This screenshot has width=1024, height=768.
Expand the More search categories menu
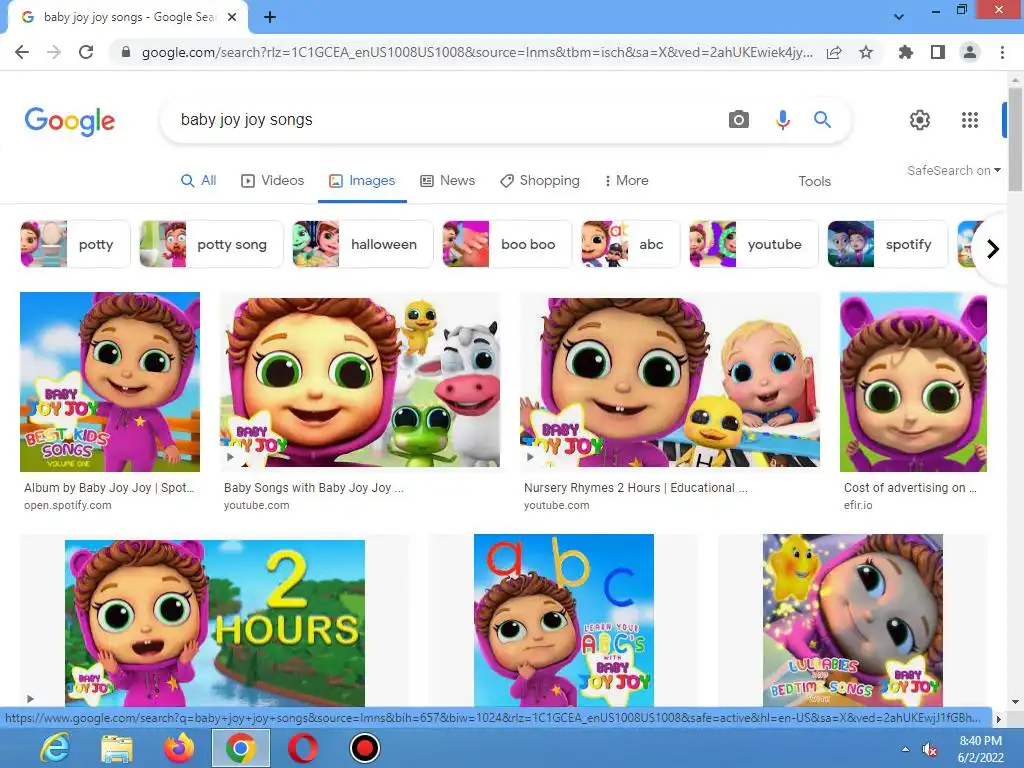click(x=626, y=181)
